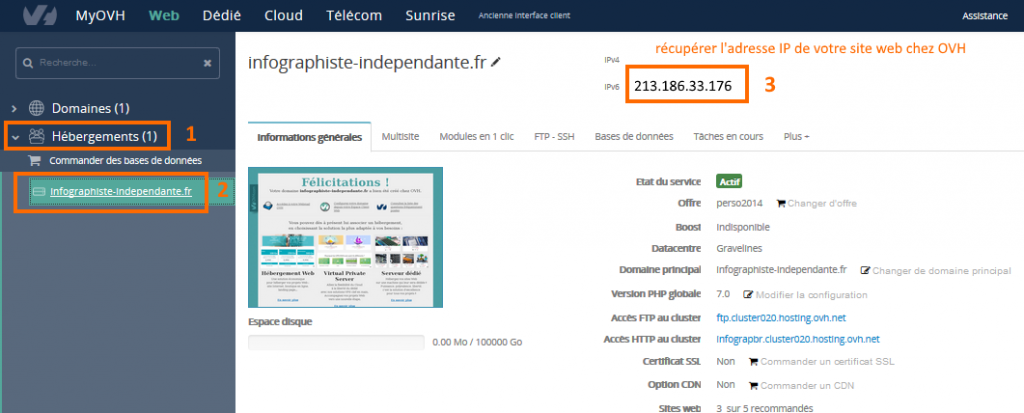Switch to the Télécom section
1024x413 pixels.
point(354,15)
